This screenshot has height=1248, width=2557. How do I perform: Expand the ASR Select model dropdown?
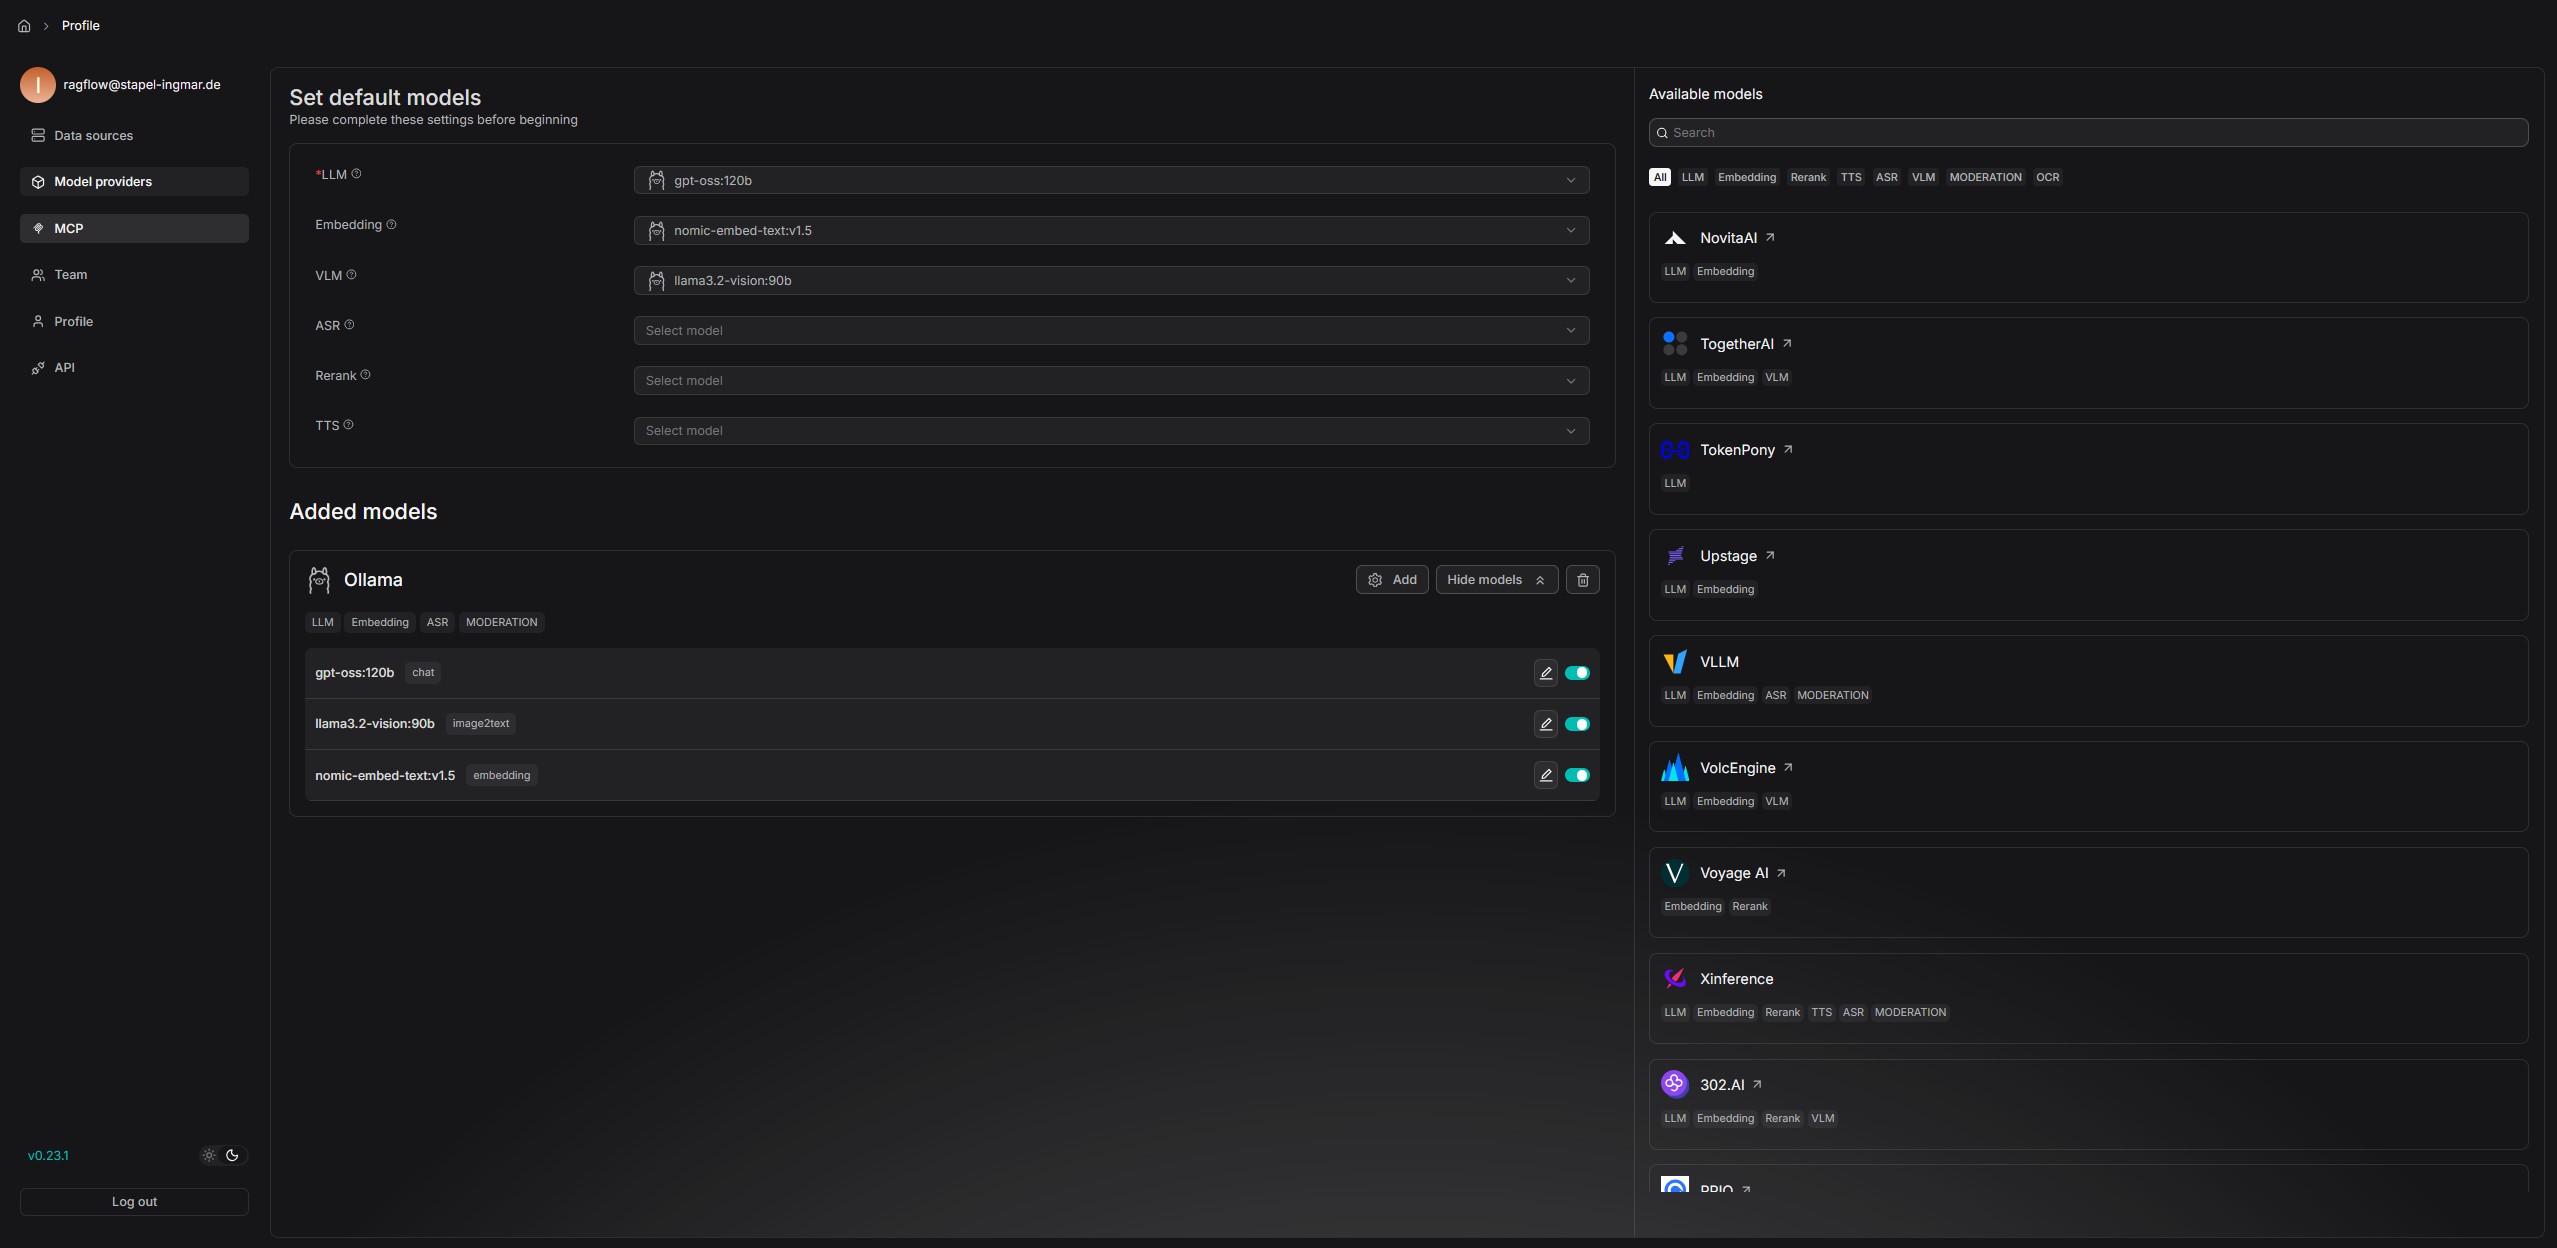[x=1110, y=330]
